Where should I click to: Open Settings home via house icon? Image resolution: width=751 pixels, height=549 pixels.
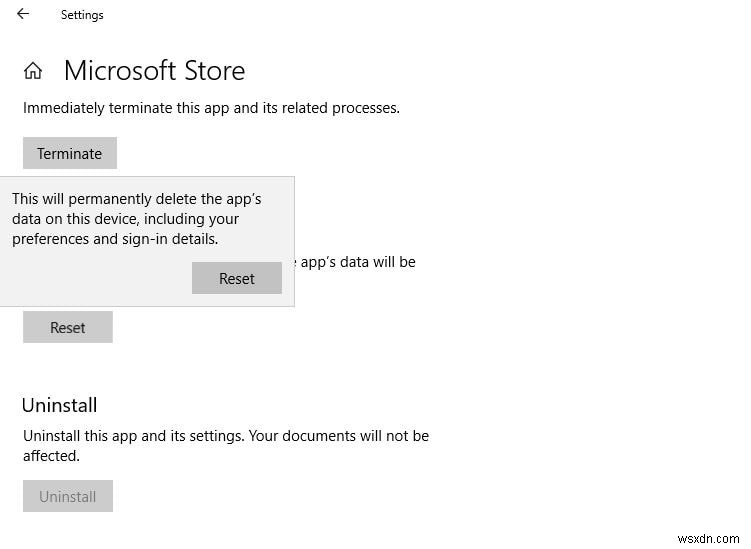coord(33,71)
